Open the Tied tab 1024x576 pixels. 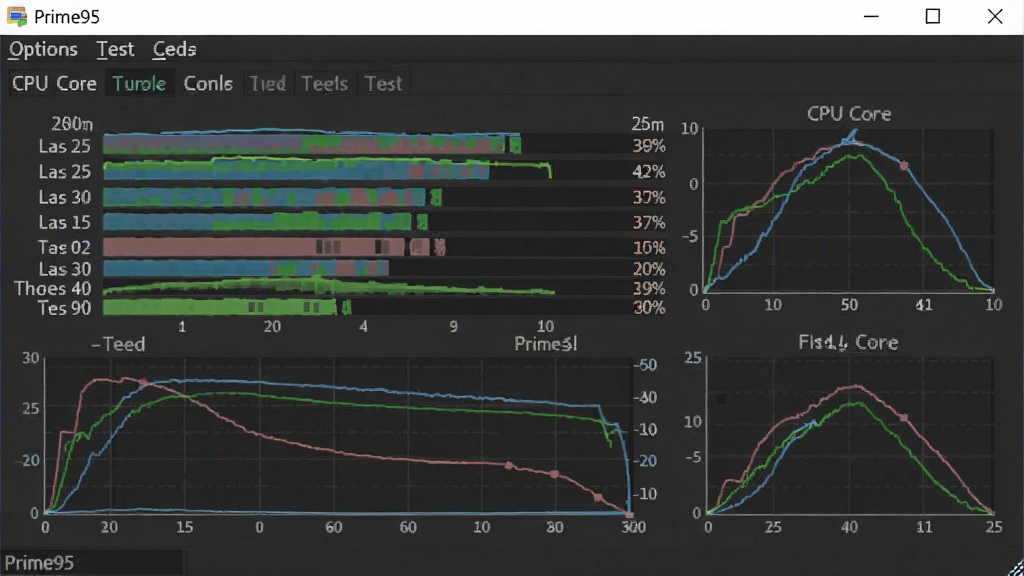268,84
